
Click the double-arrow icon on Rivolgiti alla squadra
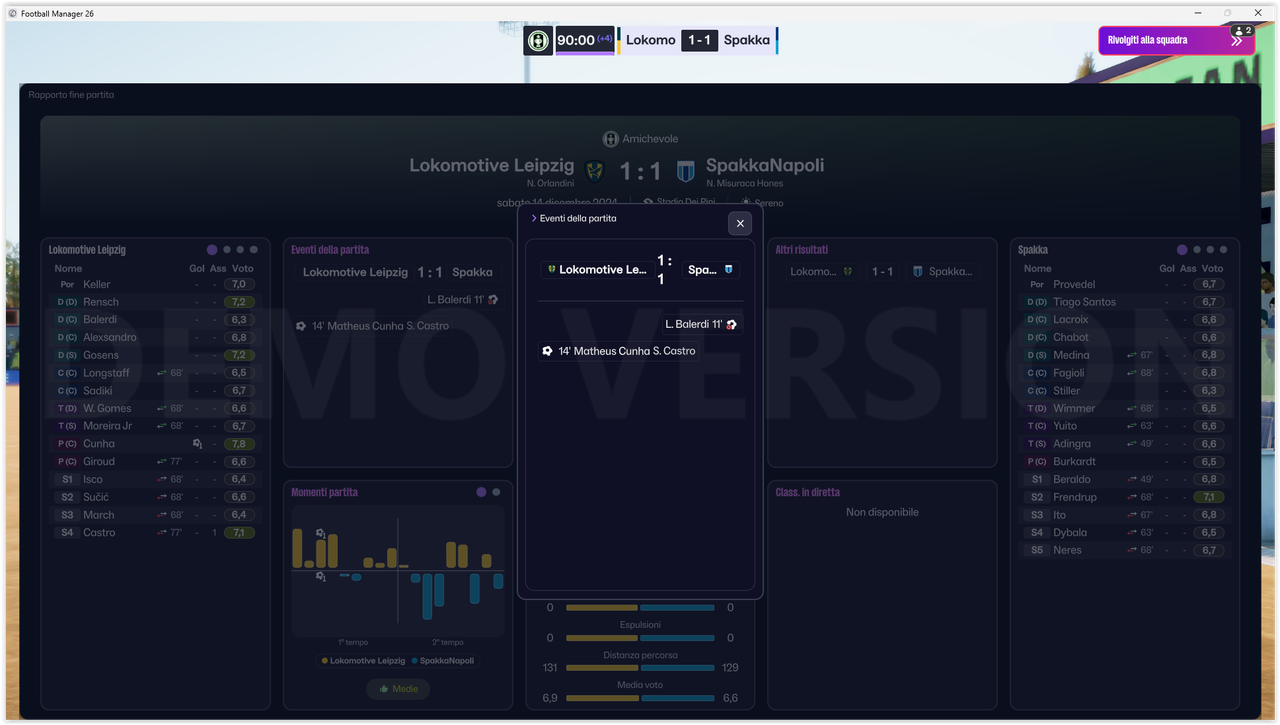pos(1238,42)
